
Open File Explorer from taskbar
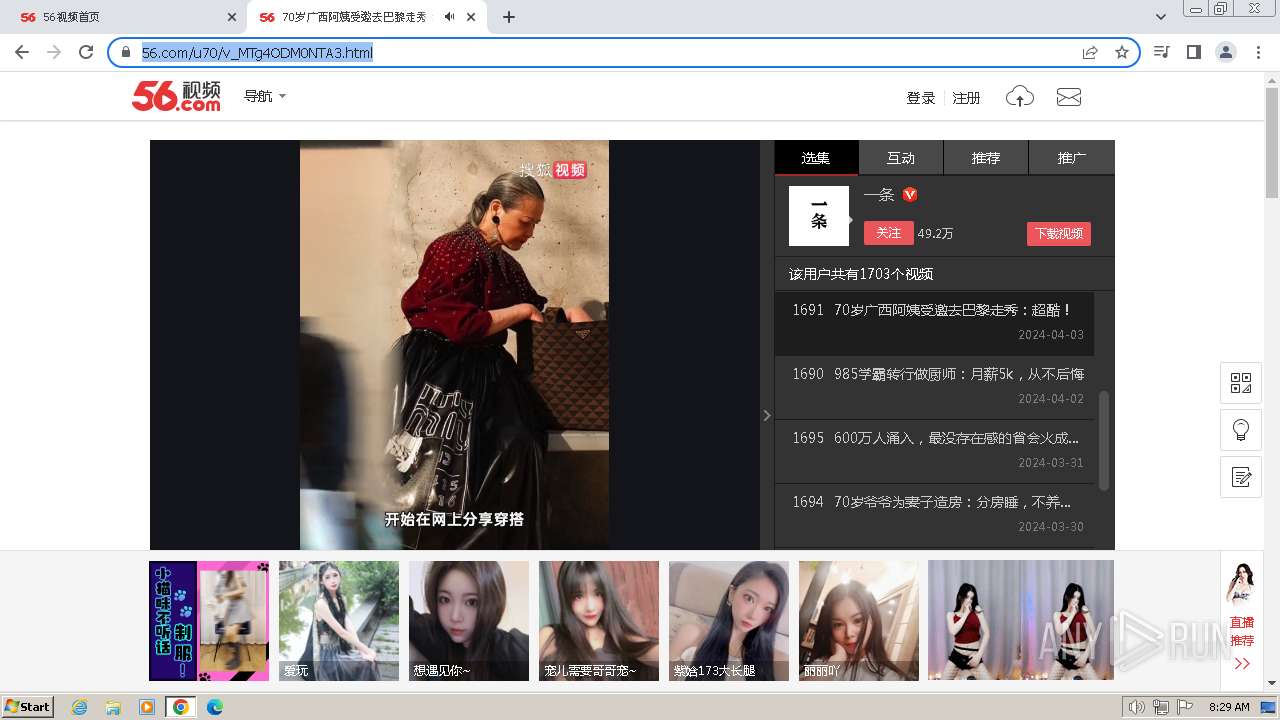point(113,707)
